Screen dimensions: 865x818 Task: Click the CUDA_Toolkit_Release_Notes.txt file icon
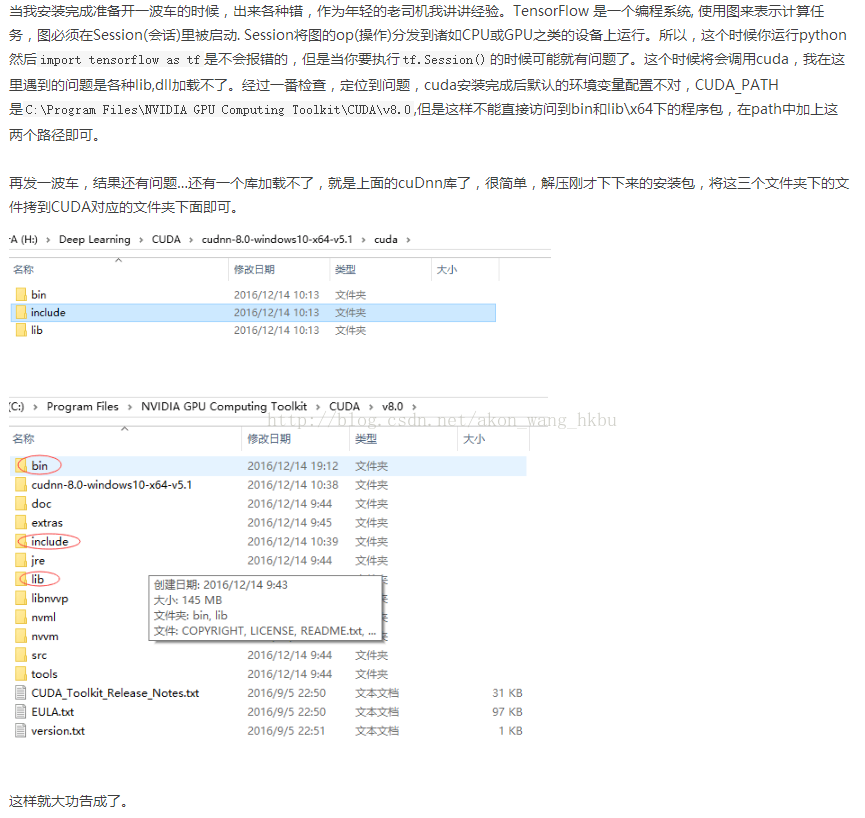click(x=21, y=693)
